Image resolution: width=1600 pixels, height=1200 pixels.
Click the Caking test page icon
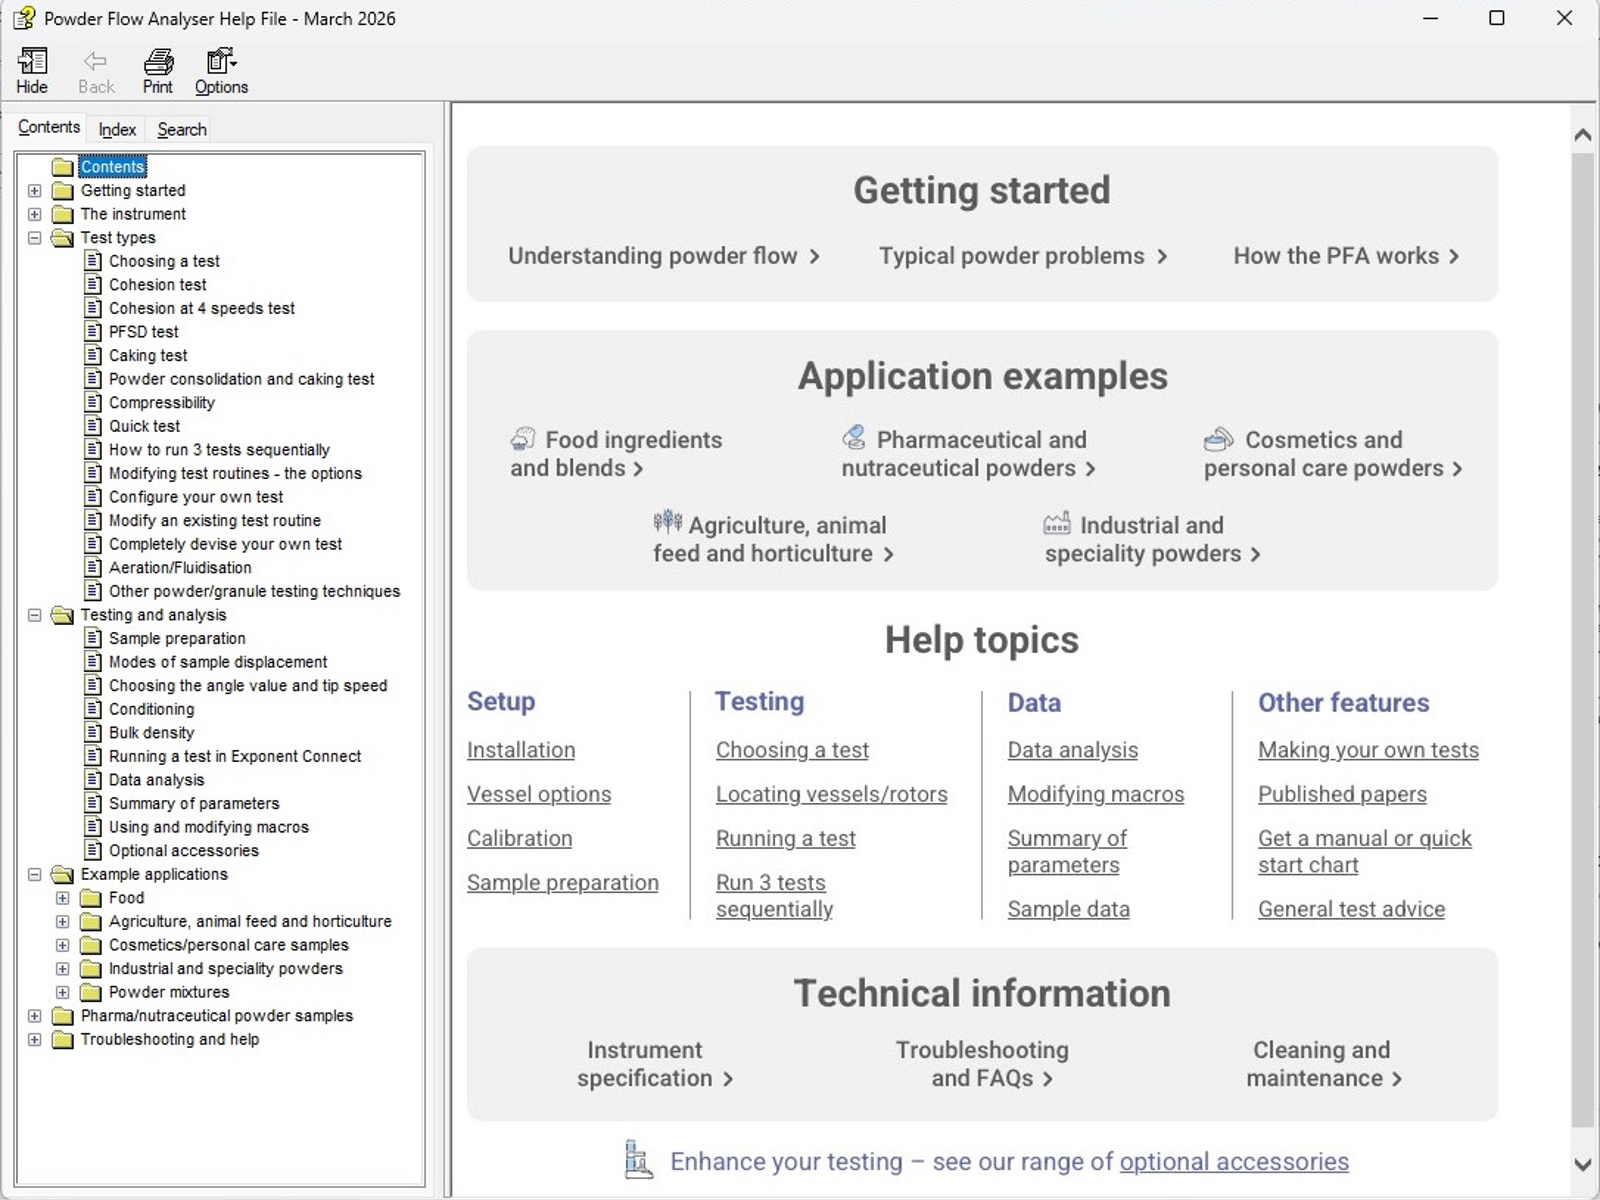93,355
